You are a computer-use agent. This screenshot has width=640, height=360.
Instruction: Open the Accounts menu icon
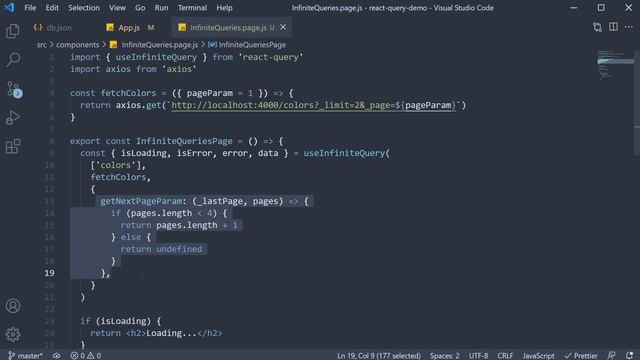(13, 306)
